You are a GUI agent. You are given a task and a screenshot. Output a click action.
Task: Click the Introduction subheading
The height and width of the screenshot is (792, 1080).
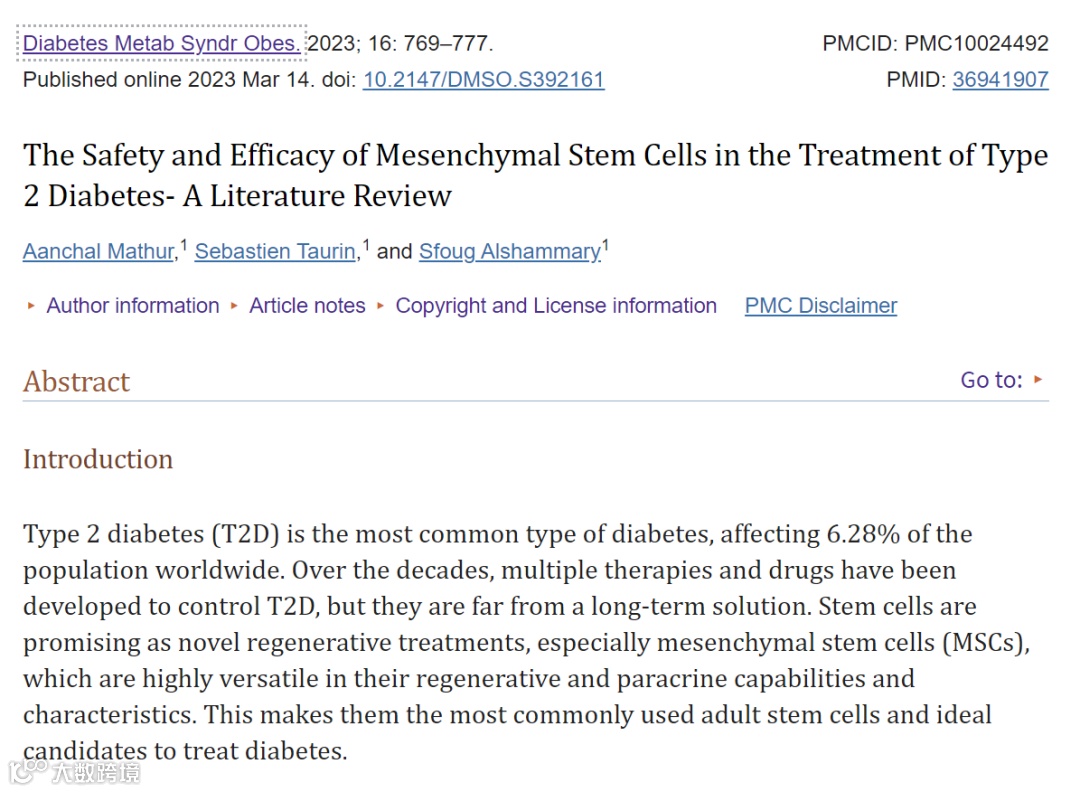(98, 459)
